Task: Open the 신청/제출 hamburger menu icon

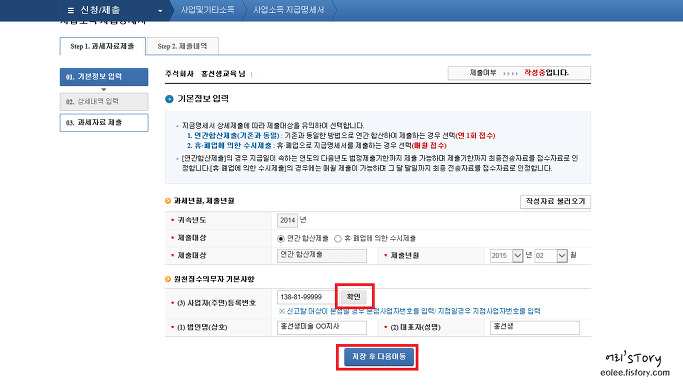Action: click(x=71, y=10)
